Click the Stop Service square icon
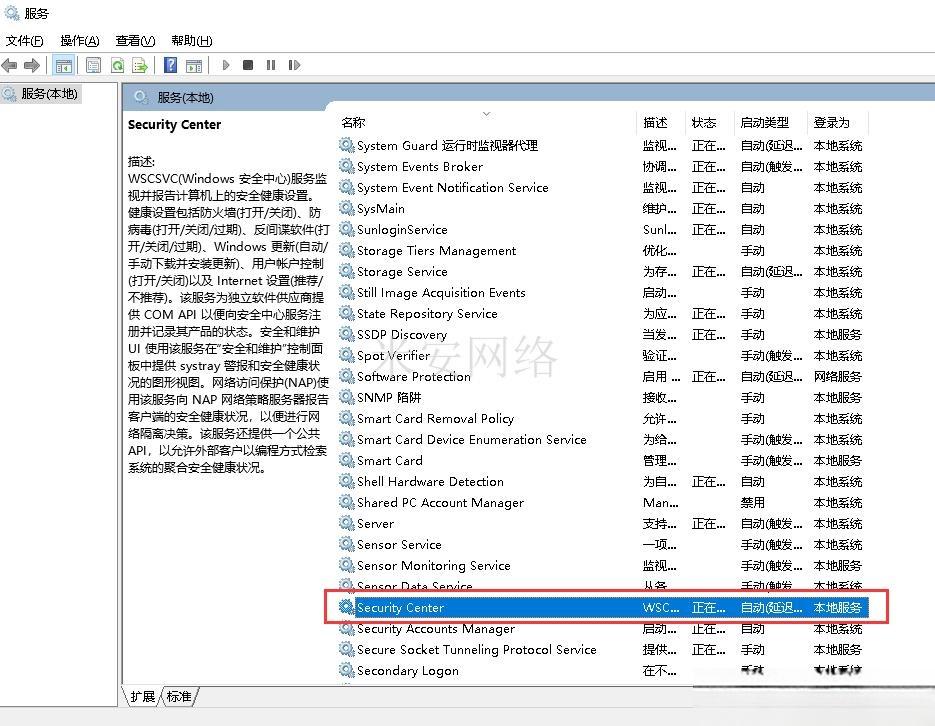 pyautogui.click(x=248, y=65)
